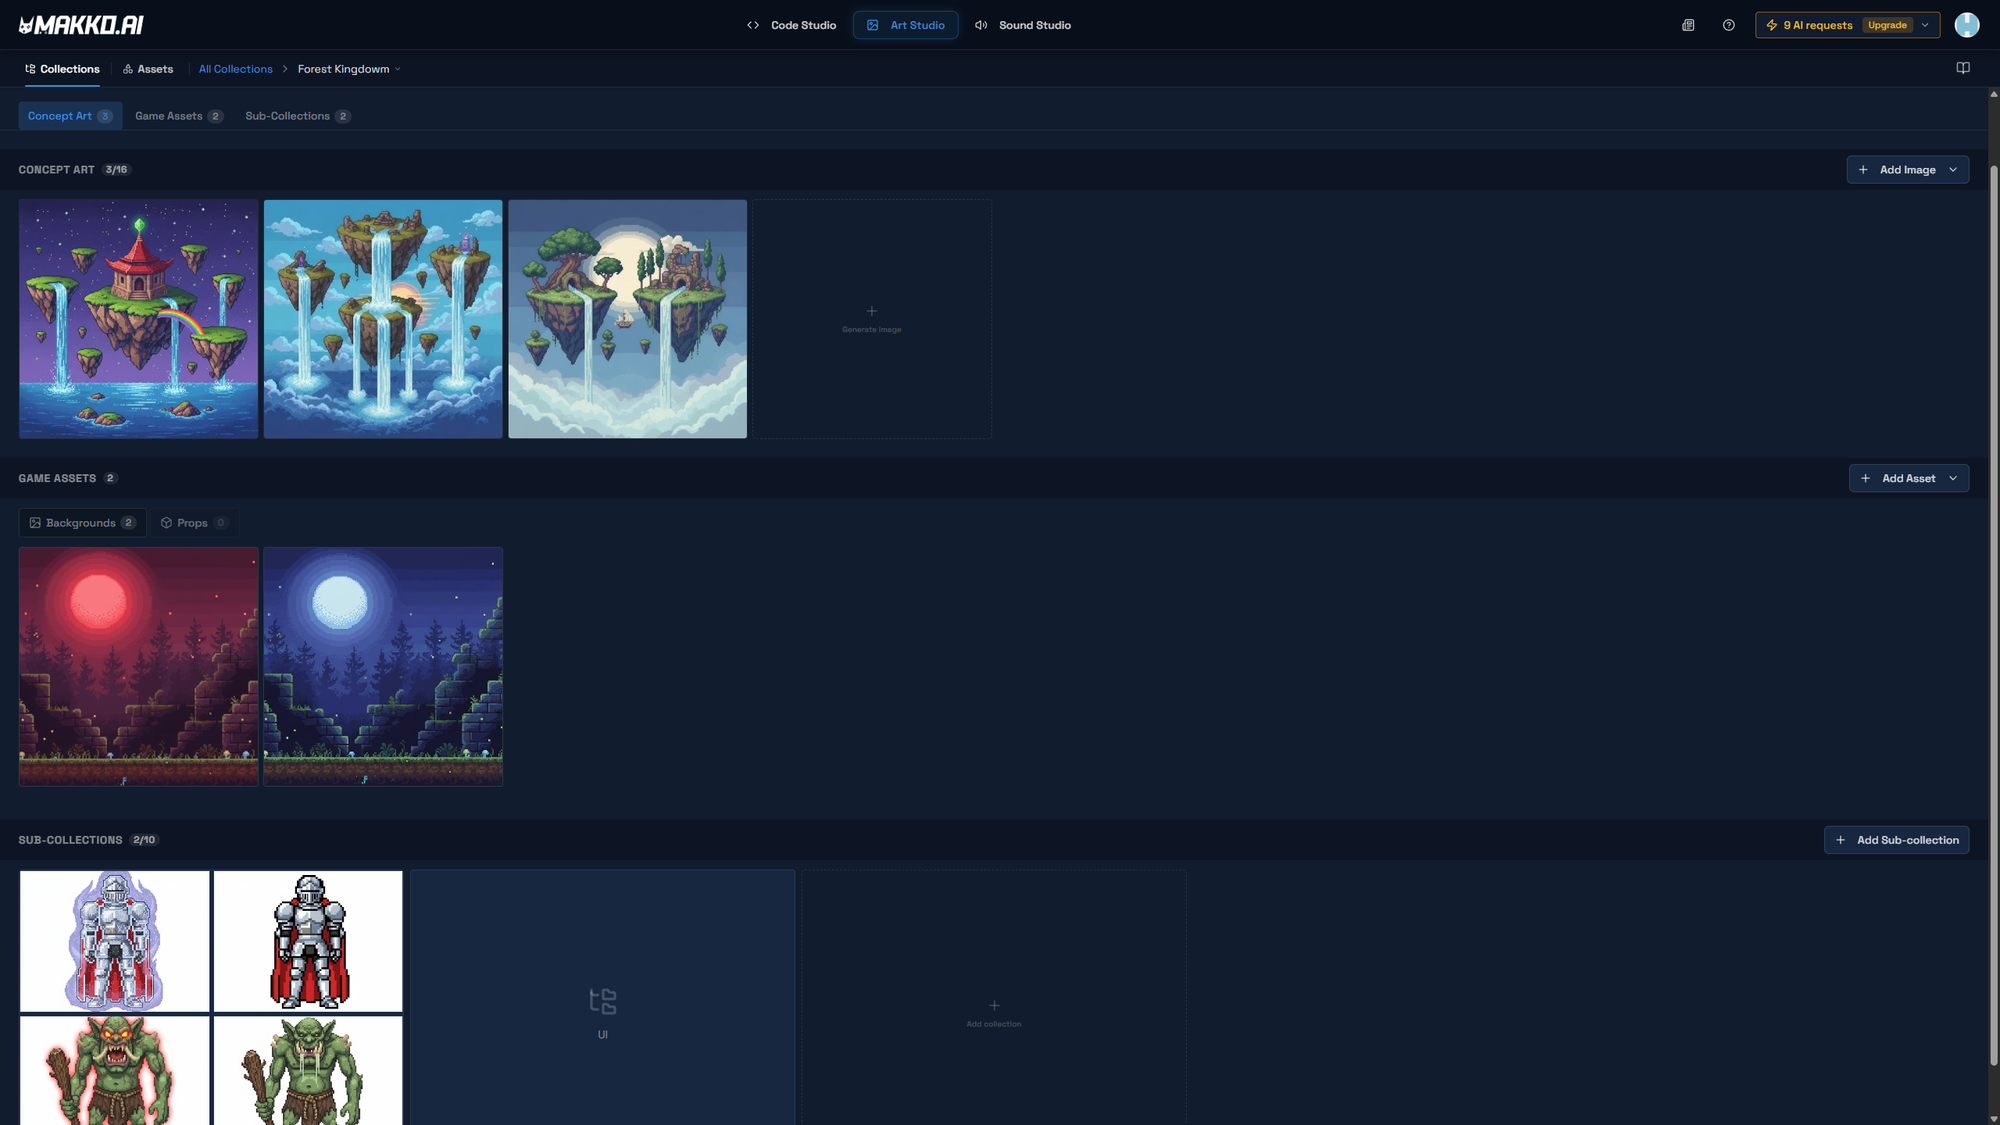Screen dimensions: 2000x1125
Task: Open the documentation book icon
Action: (x=1962, y=68)
